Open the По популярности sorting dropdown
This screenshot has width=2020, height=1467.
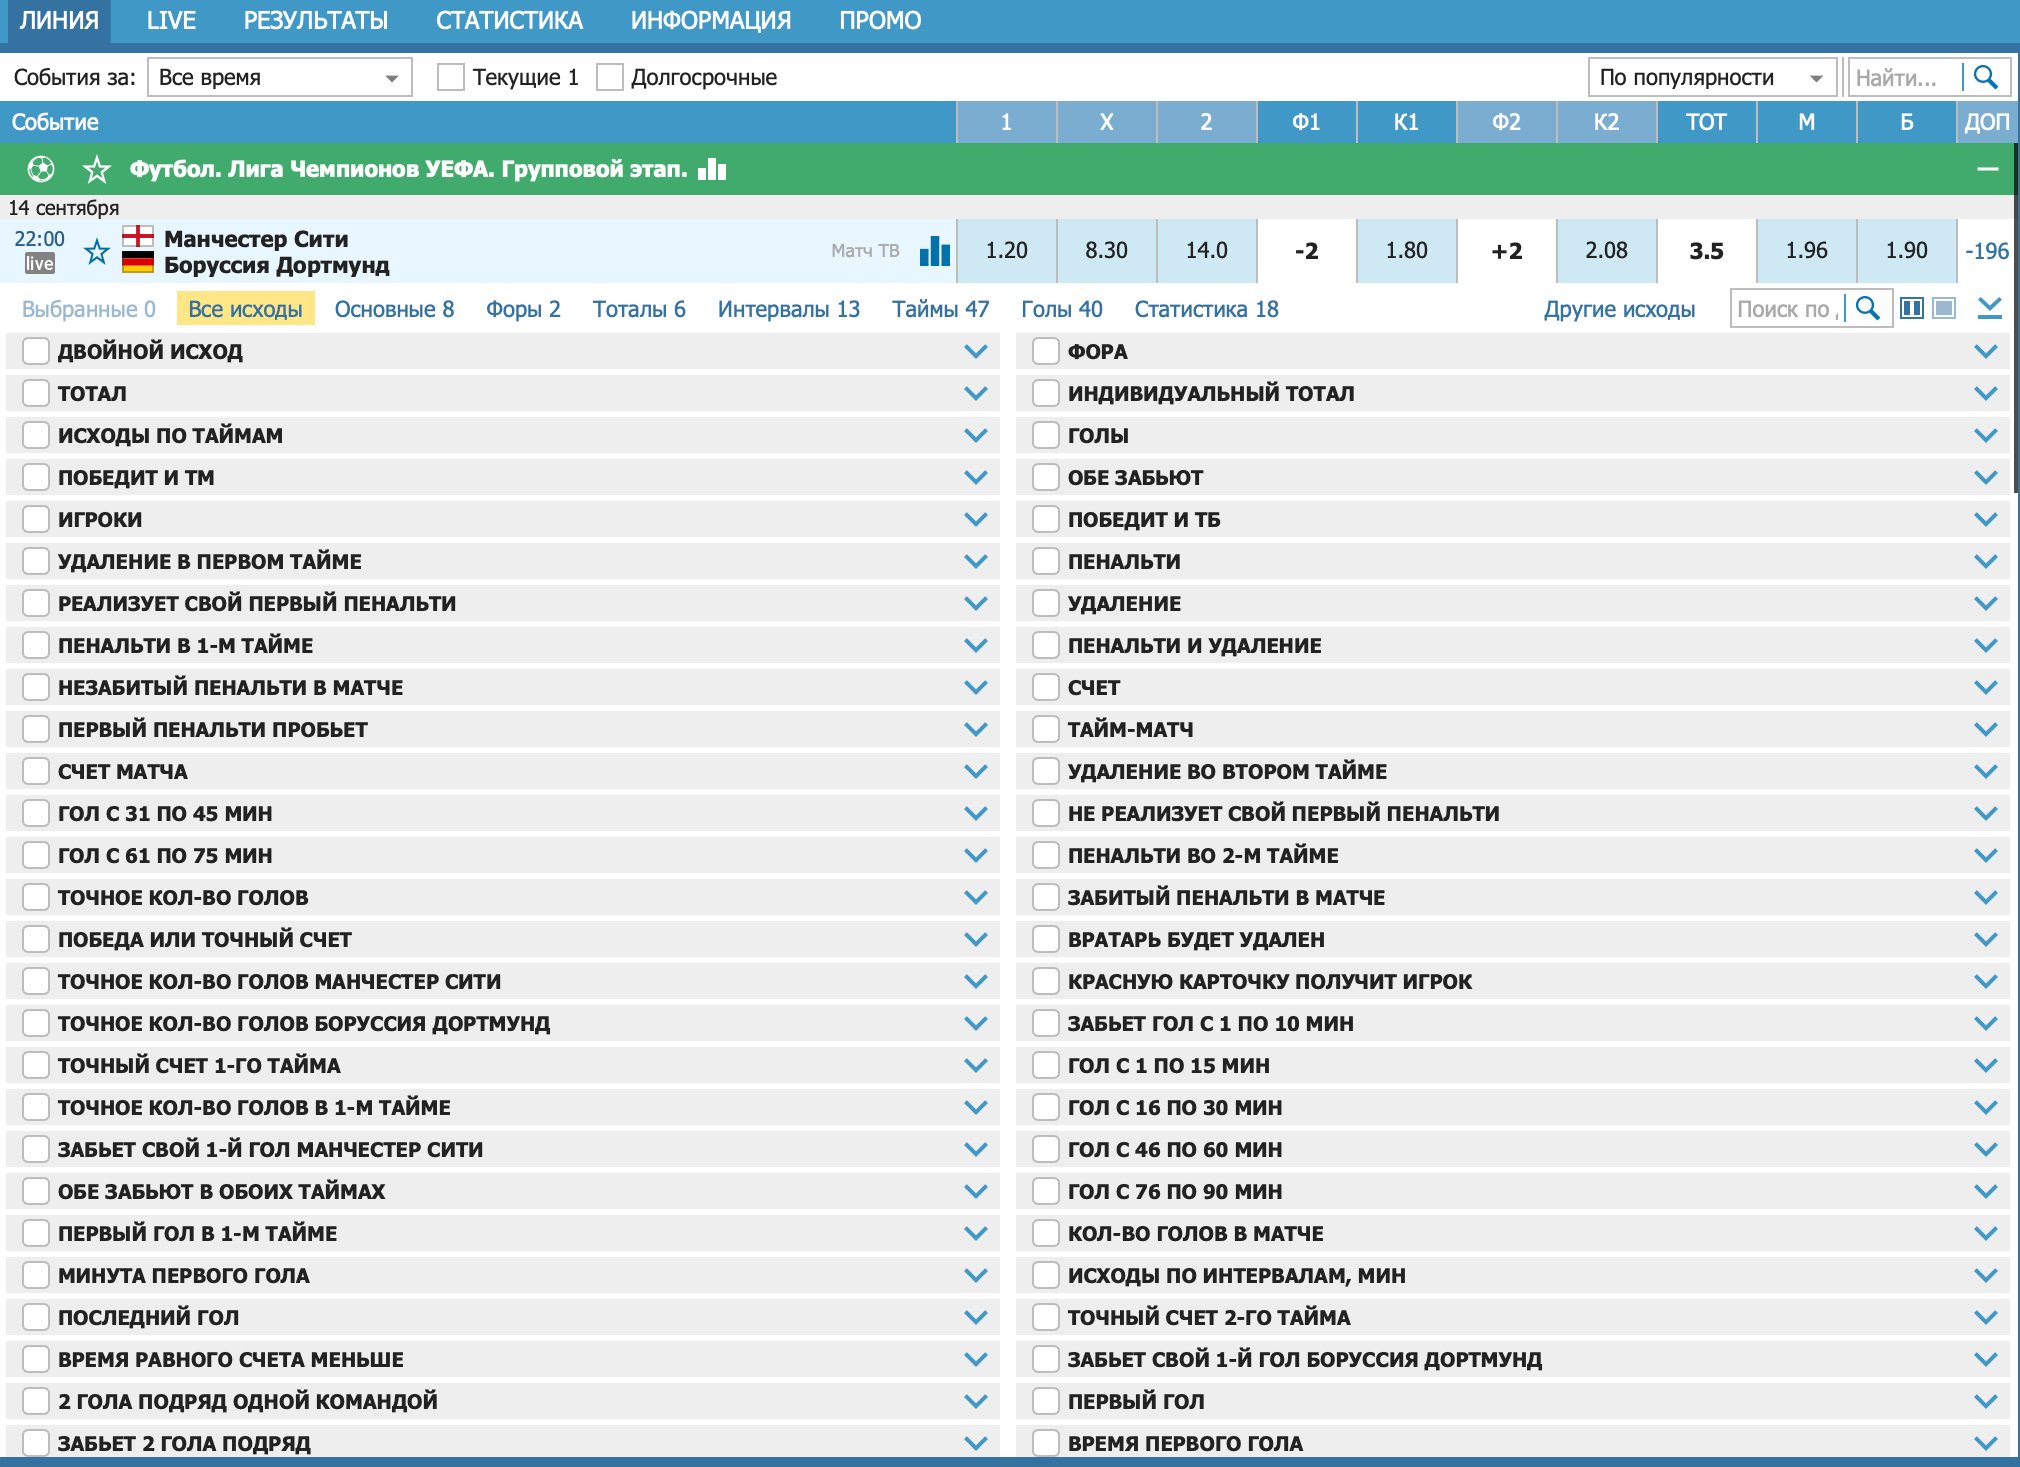coord(1711,77)
